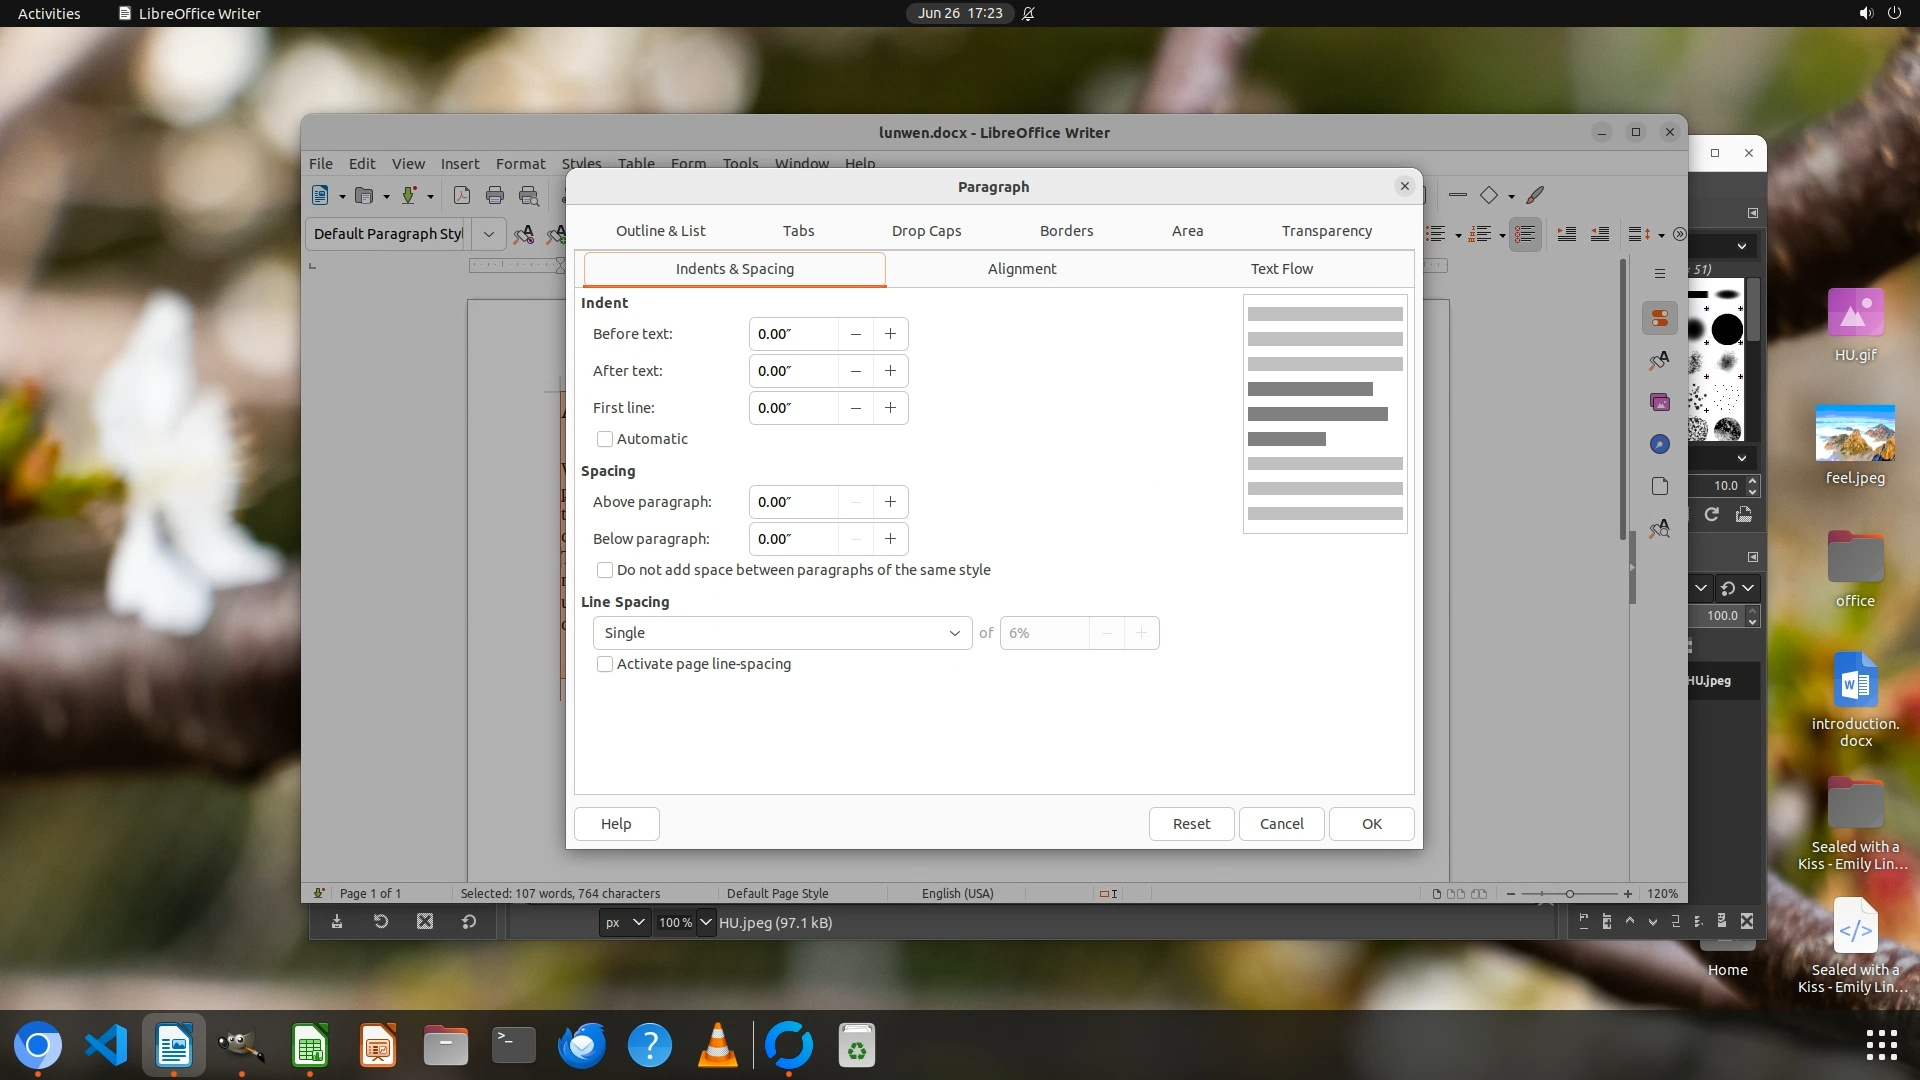1920x1080 pixels.
Task: Open the line spacing toolbar dropdown arrow
Action: (1661, 235)
